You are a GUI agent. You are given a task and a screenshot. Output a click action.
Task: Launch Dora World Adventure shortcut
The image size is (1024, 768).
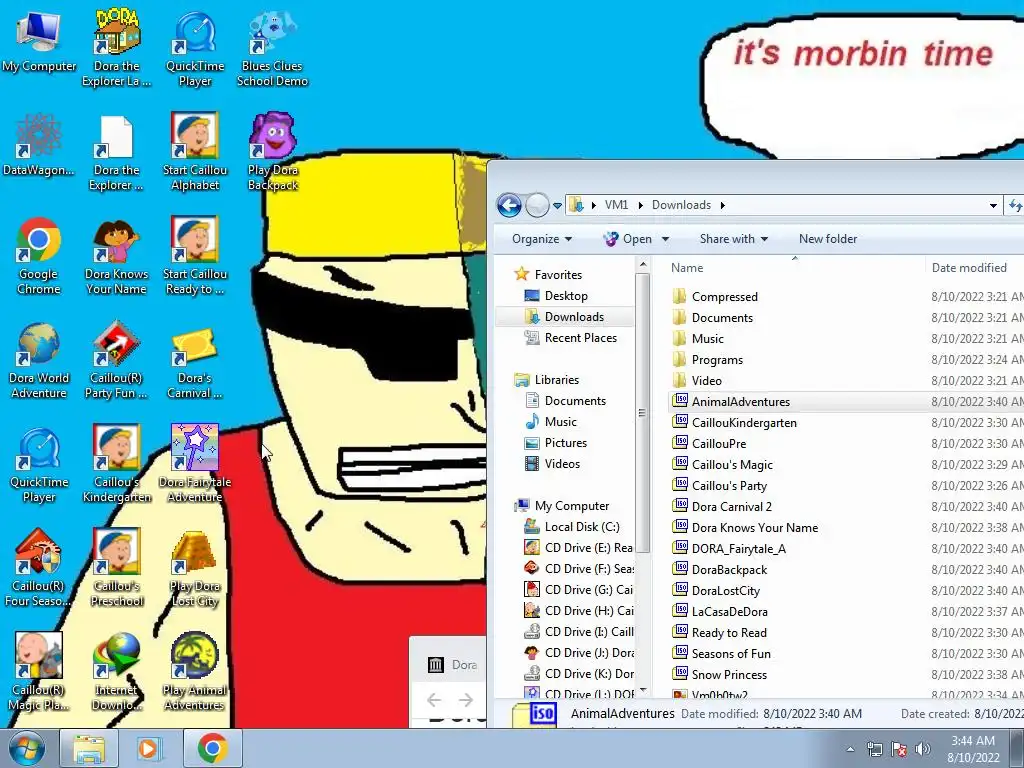pos(39,359)
